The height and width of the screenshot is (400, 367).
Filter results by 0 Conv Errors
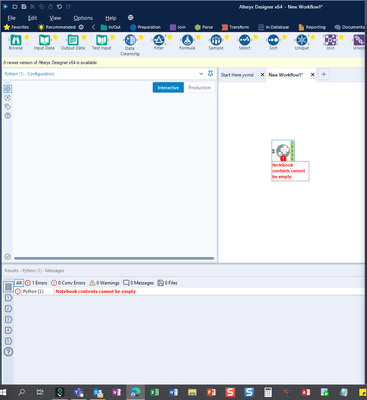pyautogui.click(x=68, y=283)
